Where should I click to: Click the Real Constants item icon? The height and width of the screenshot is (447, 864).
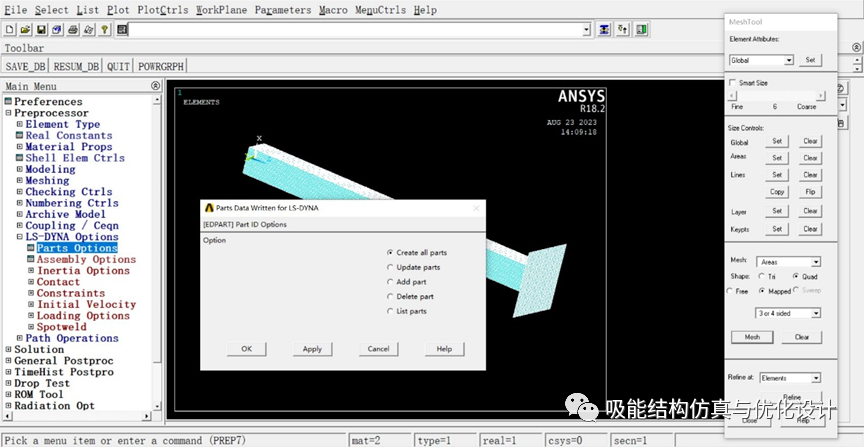point(19,135)
